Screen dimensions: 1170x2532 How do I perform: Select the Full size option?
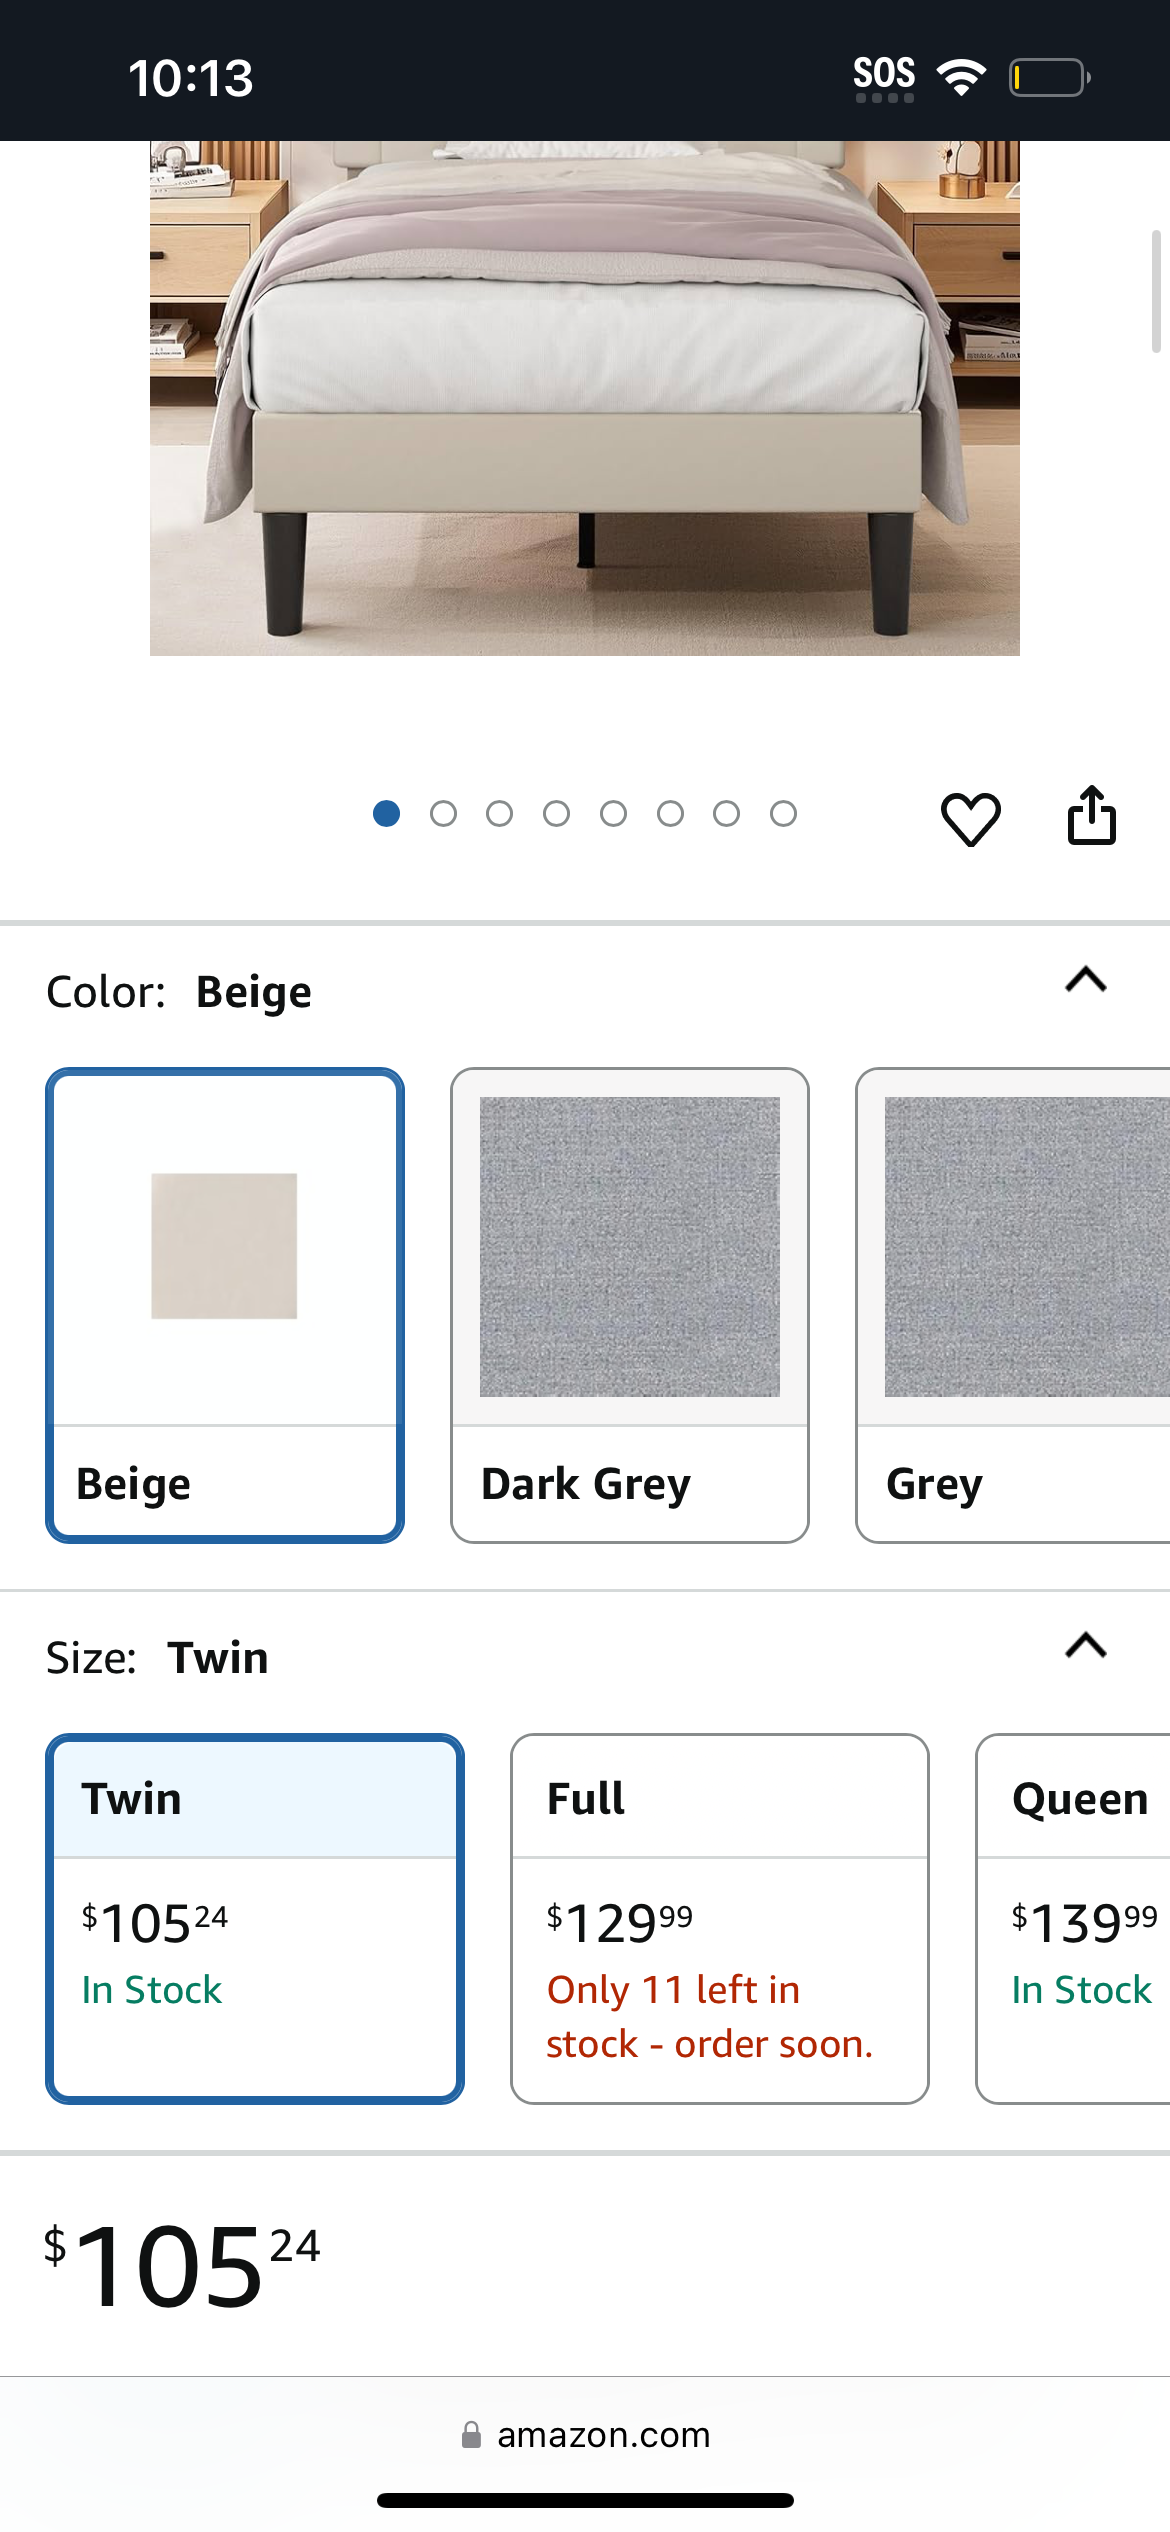click(720, 1919)
